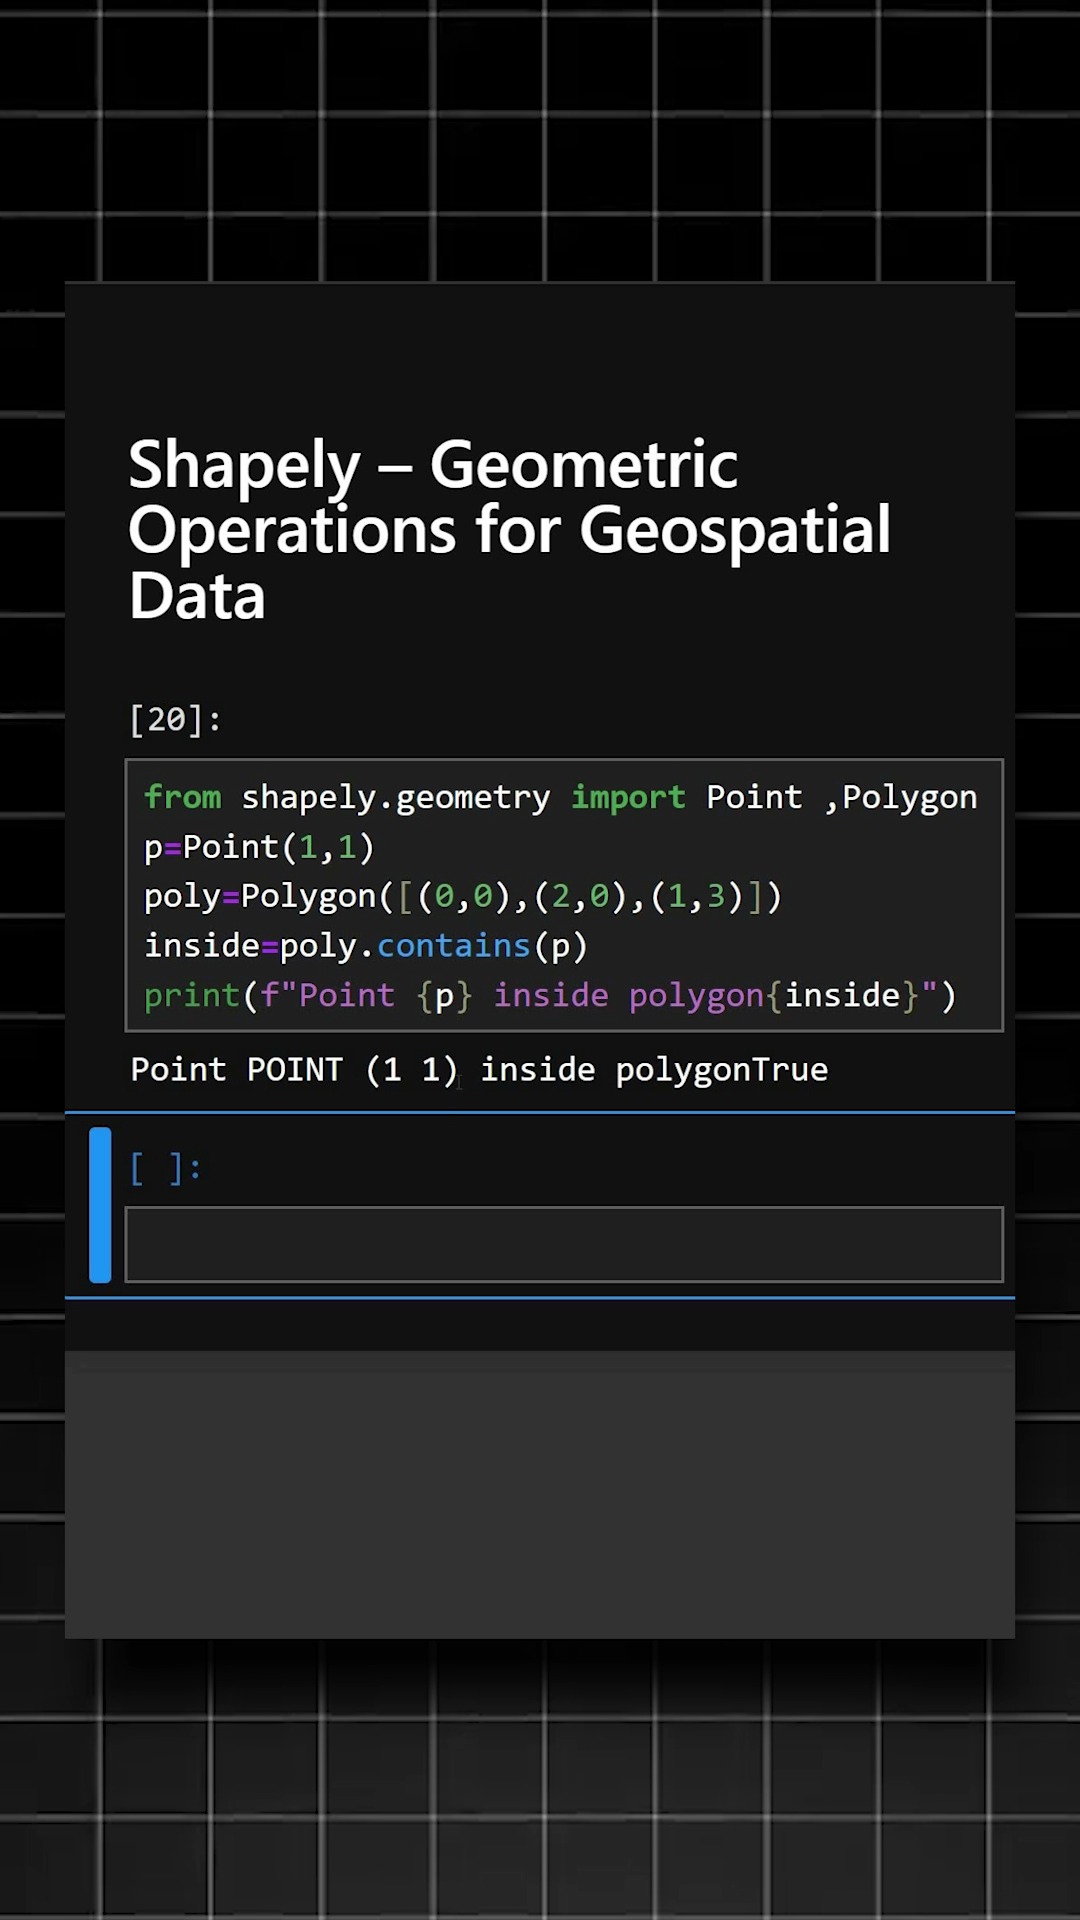Viewport: 1080px width, 1920px height.
Task: Click the 'from shapely.geometry import' code line
Action: click(560, 797)
